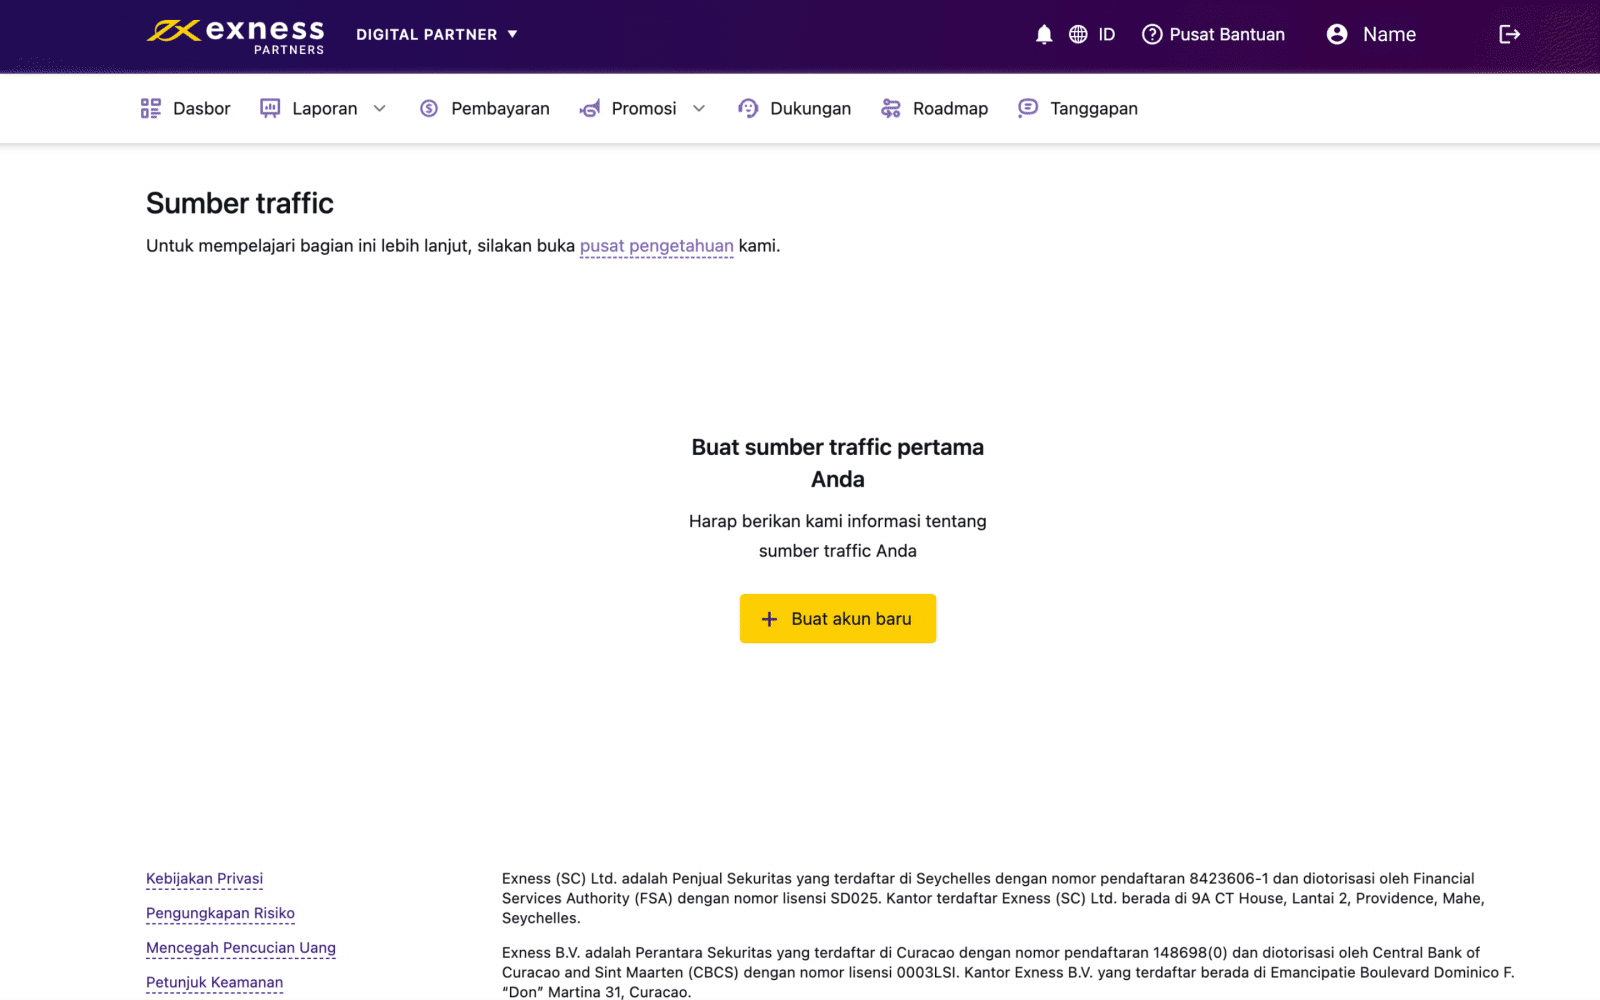Click the Exness Partners logo
This screenshot has height=1000, width=1600.
(x=236, y=36)
